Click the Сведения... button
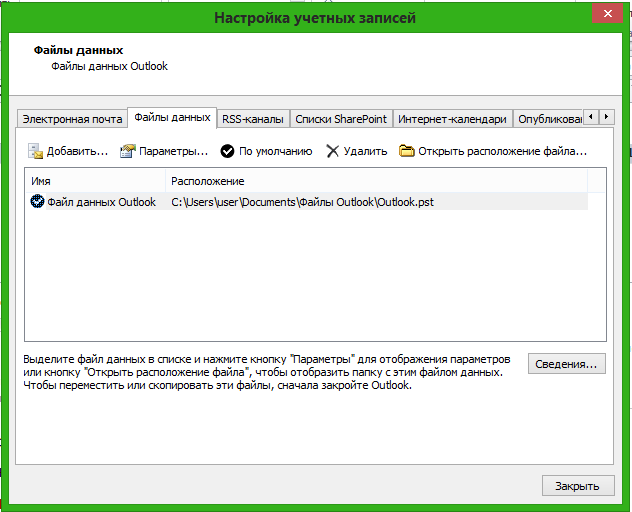 [x=567, y=364]
